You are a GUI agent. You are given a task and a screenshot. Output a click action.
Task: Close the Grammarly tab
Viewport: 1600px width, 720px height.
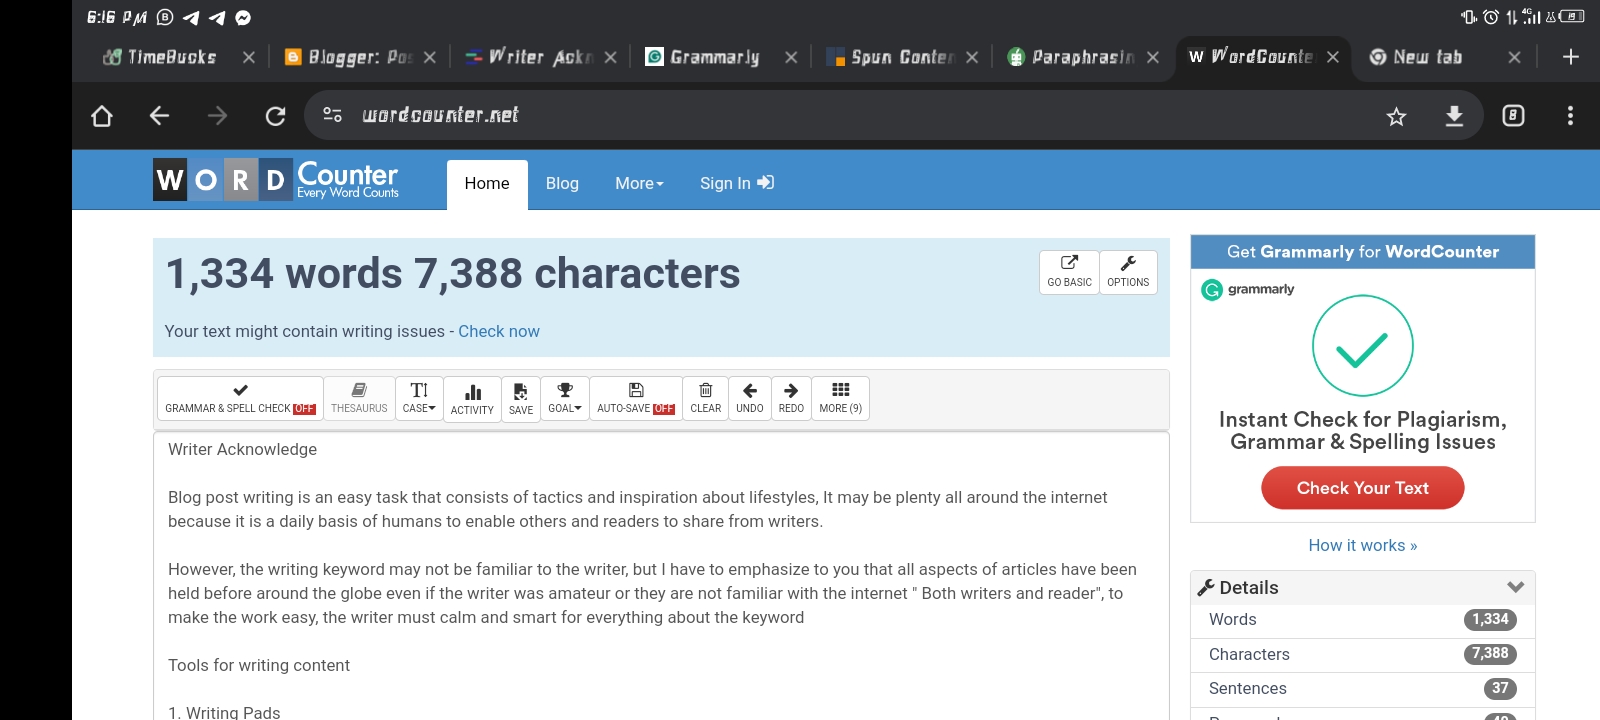791,58
